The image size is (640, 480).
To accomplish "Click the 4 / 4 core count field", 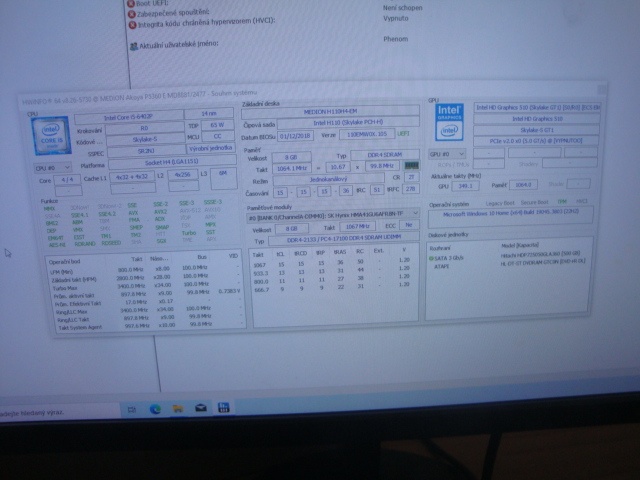I will pyautogui.click(x=67, y=179).
